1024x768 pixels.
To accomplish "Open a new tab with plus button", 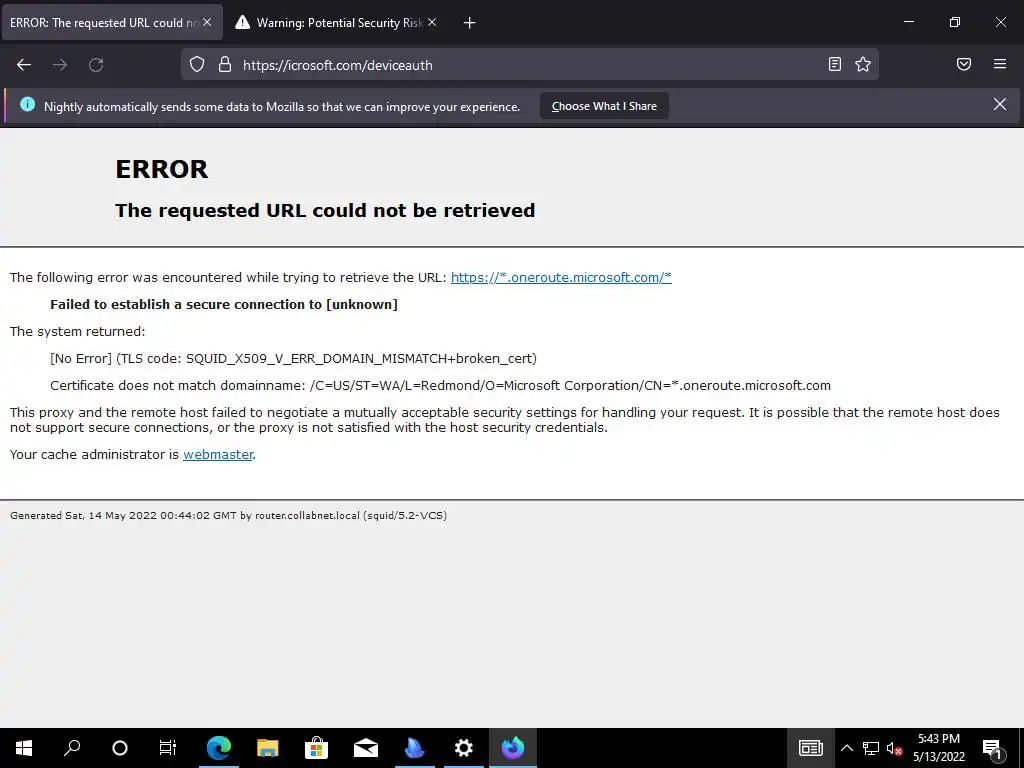I will tap(469, 23).
